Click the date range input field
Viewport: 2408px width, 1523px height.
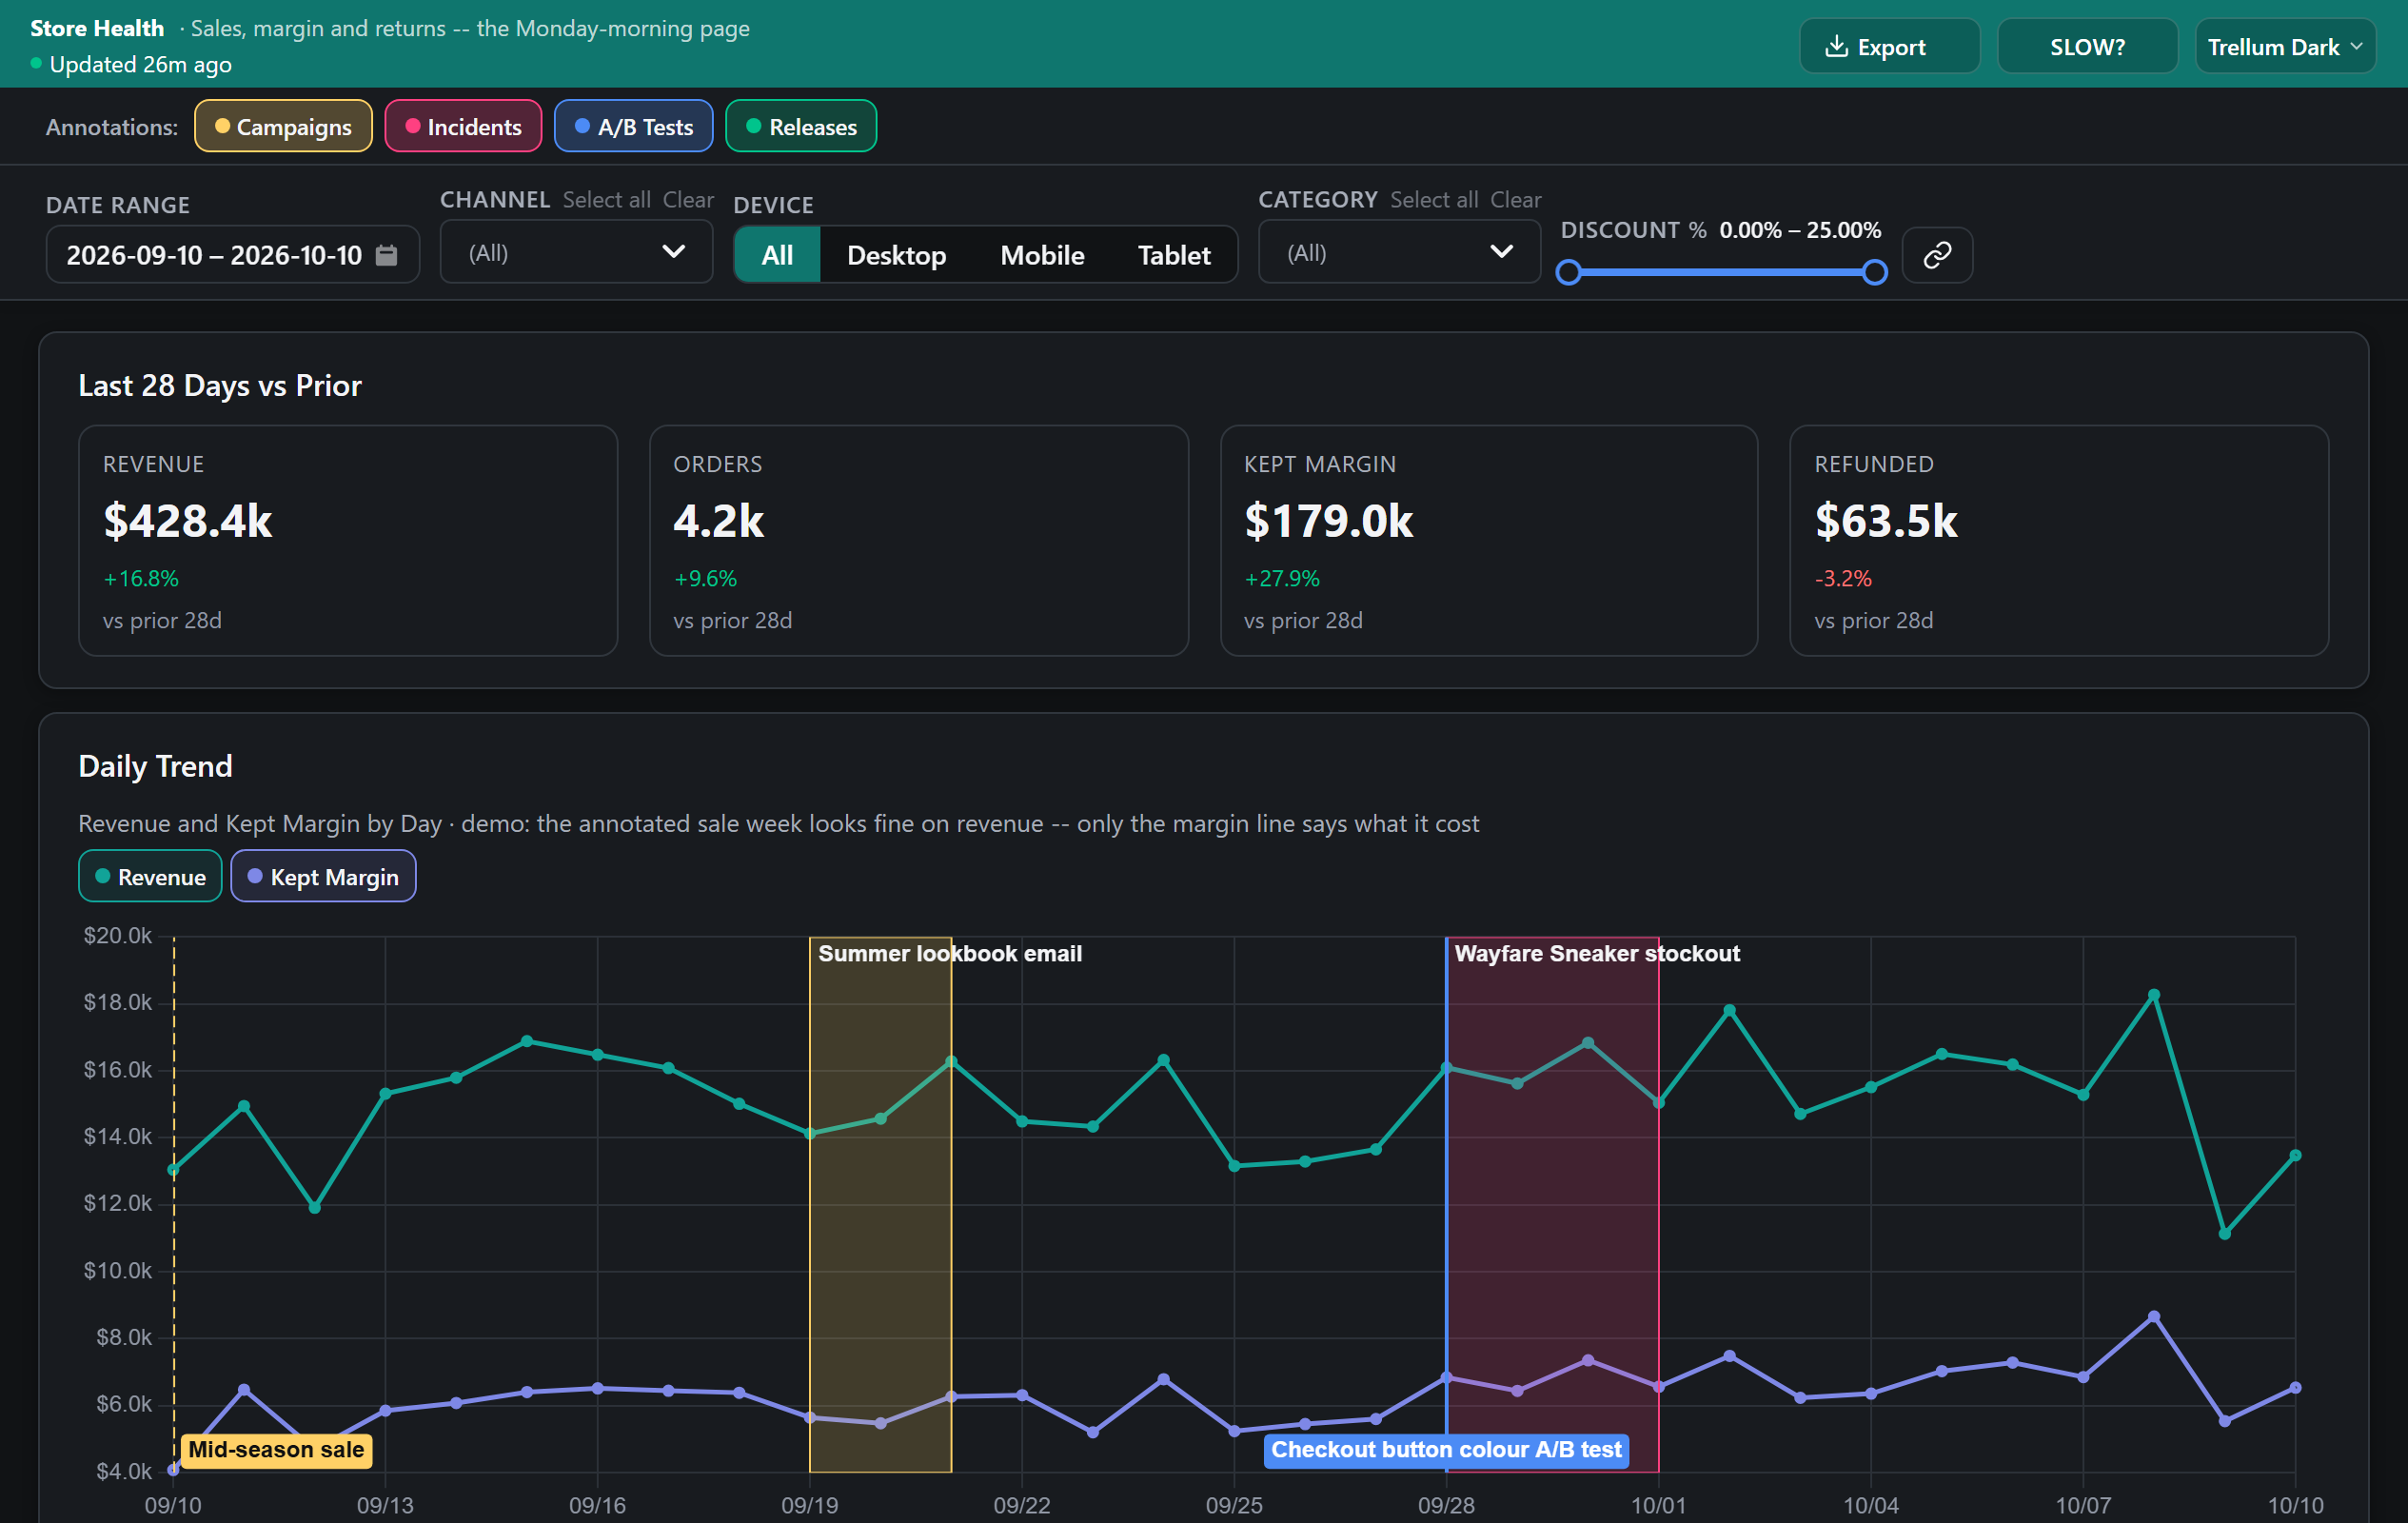[232, 255]
